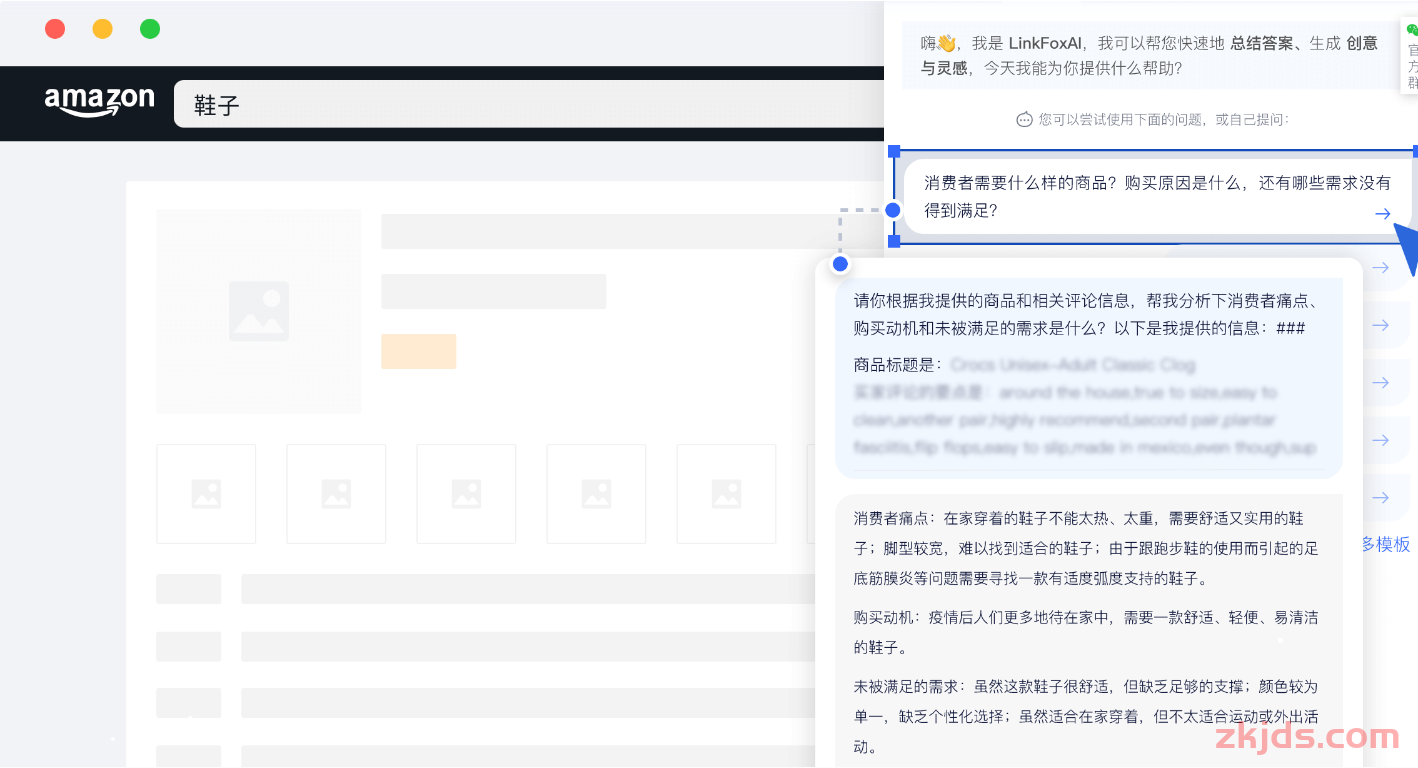1418x768 pixels.
Task: Select the suggested question 消费者需要什么样的商品
Action: tap(1157, 197)
